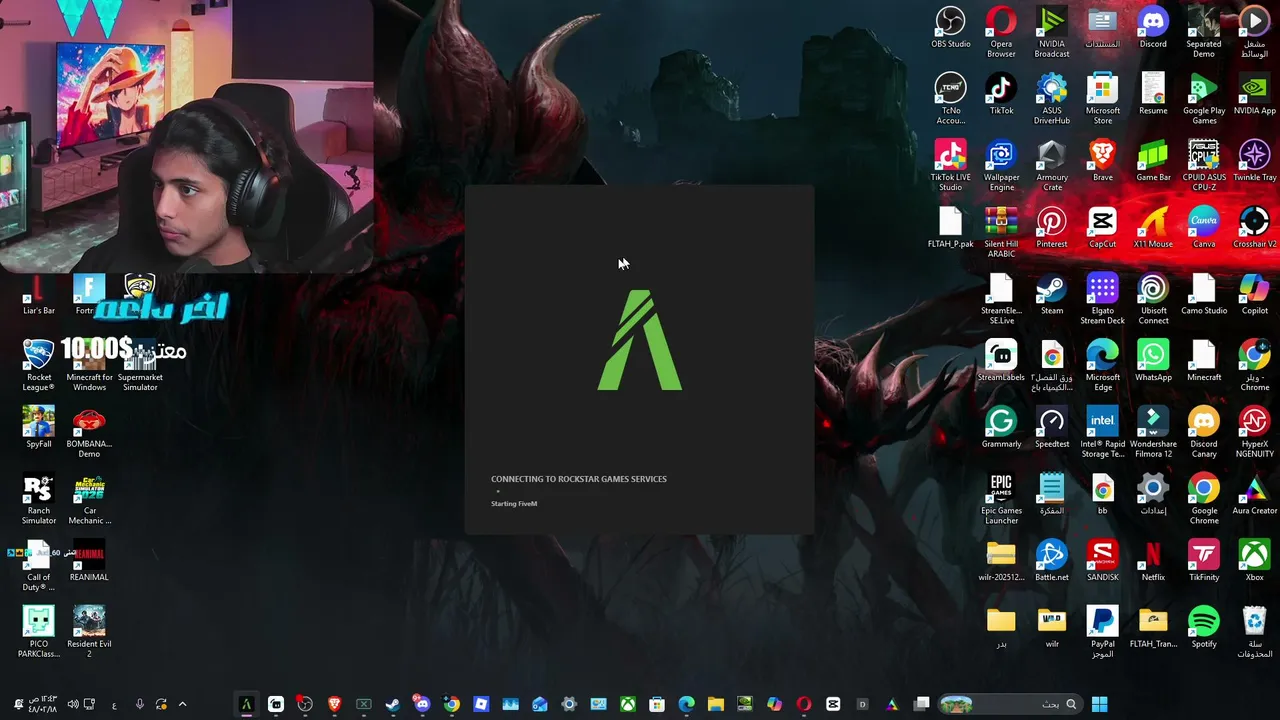Select the Grammarly desktop icon
This screenshot has height=720, width=1280.
click(x=1001, y=429)
